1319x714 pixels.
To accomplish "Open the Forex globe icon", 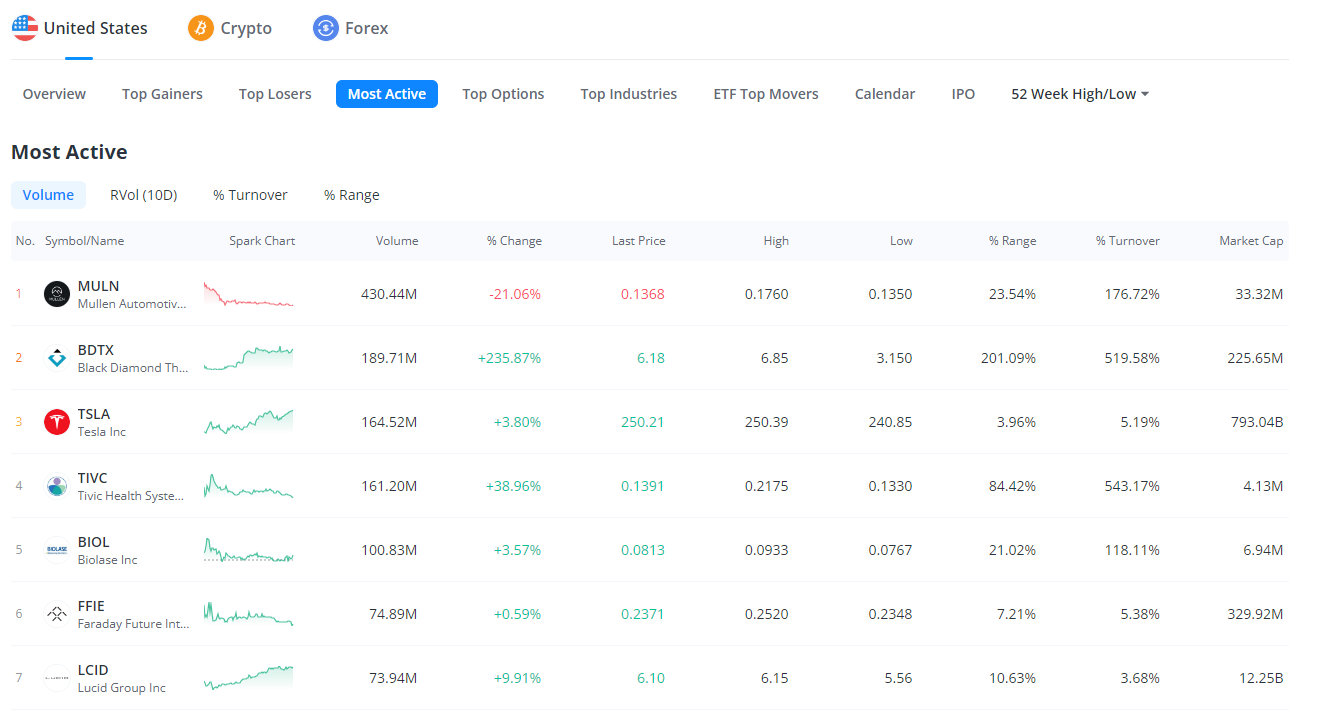I will pos(324,28).
